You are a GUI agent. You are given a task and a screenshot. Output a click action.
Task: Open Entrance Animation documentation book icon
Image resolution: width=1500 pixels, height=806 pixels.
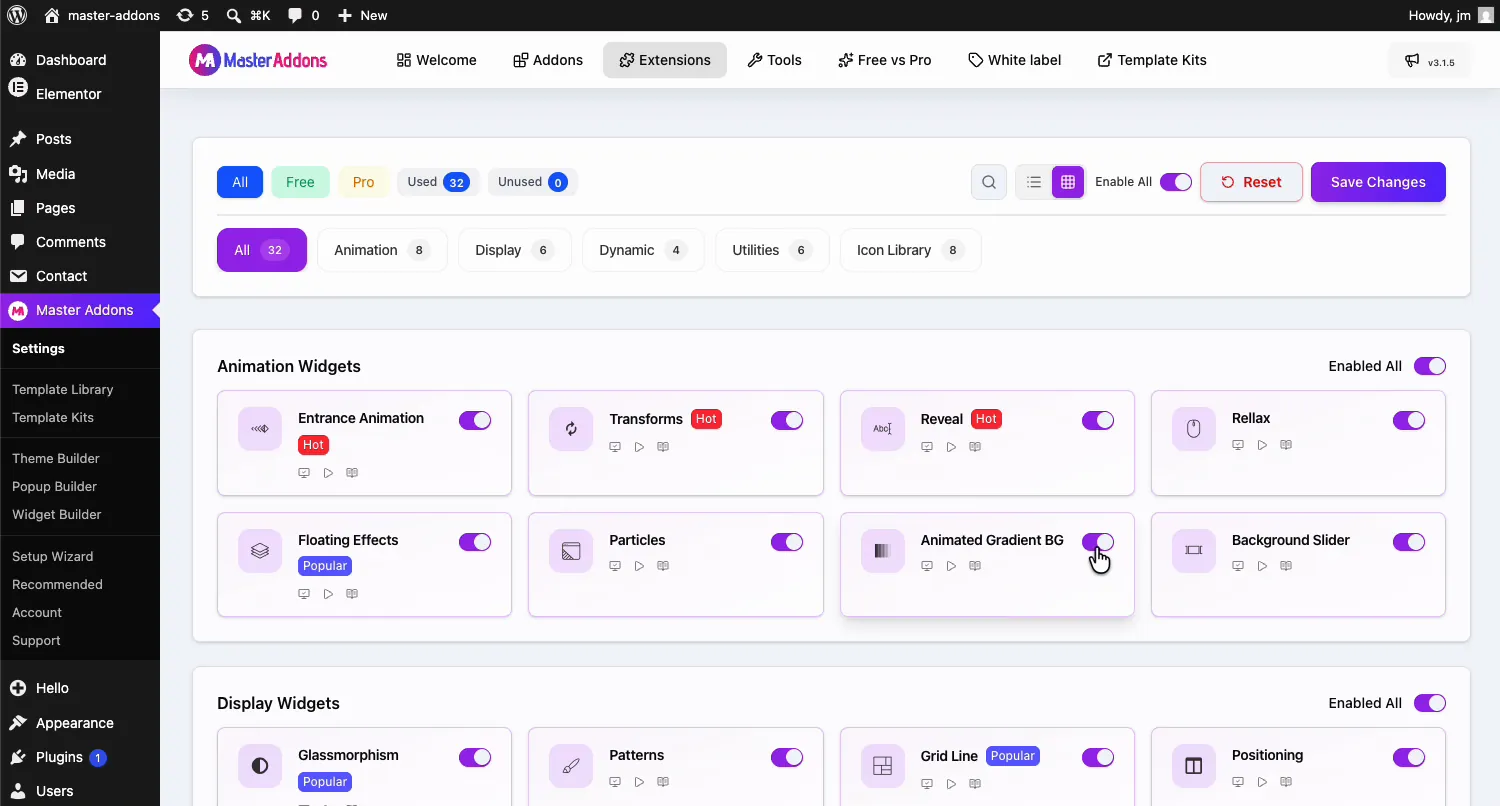[352, 473]
